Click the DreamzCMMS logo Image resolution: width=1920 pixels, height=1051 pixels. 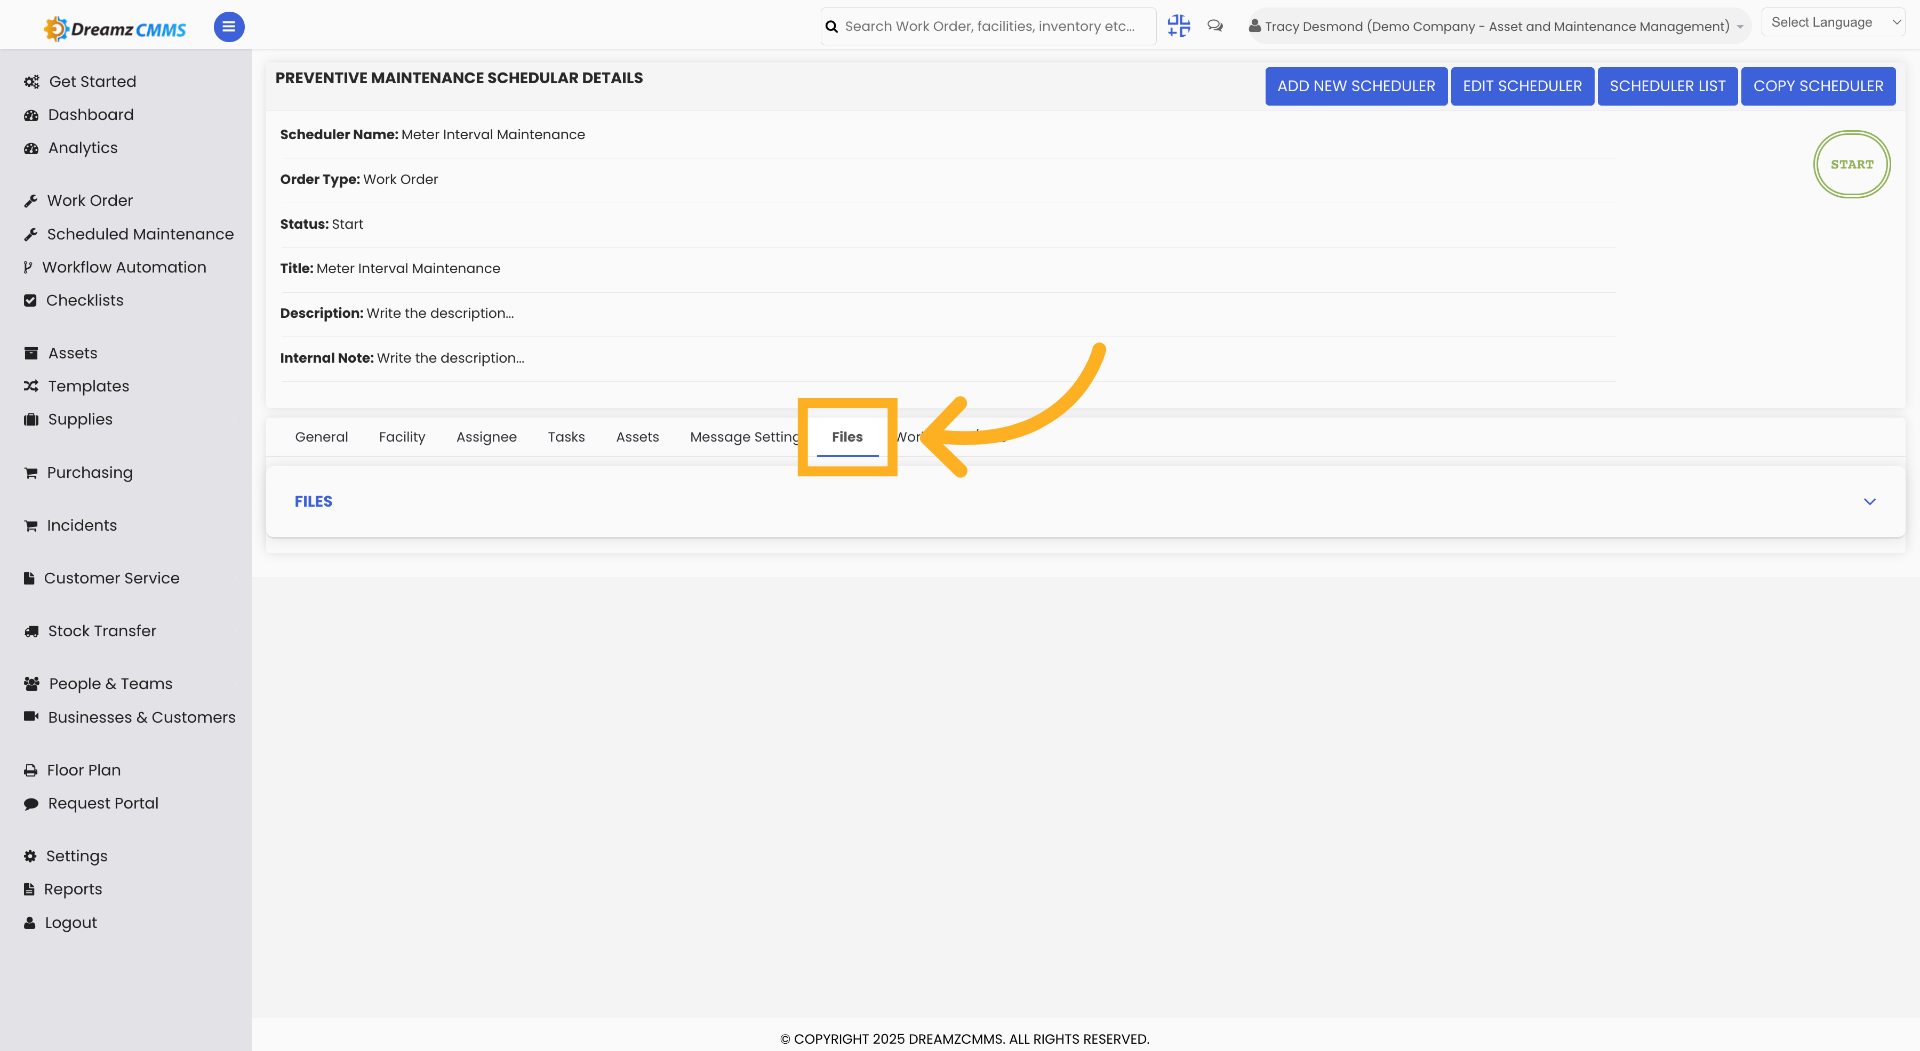click(x=115, y=29)
